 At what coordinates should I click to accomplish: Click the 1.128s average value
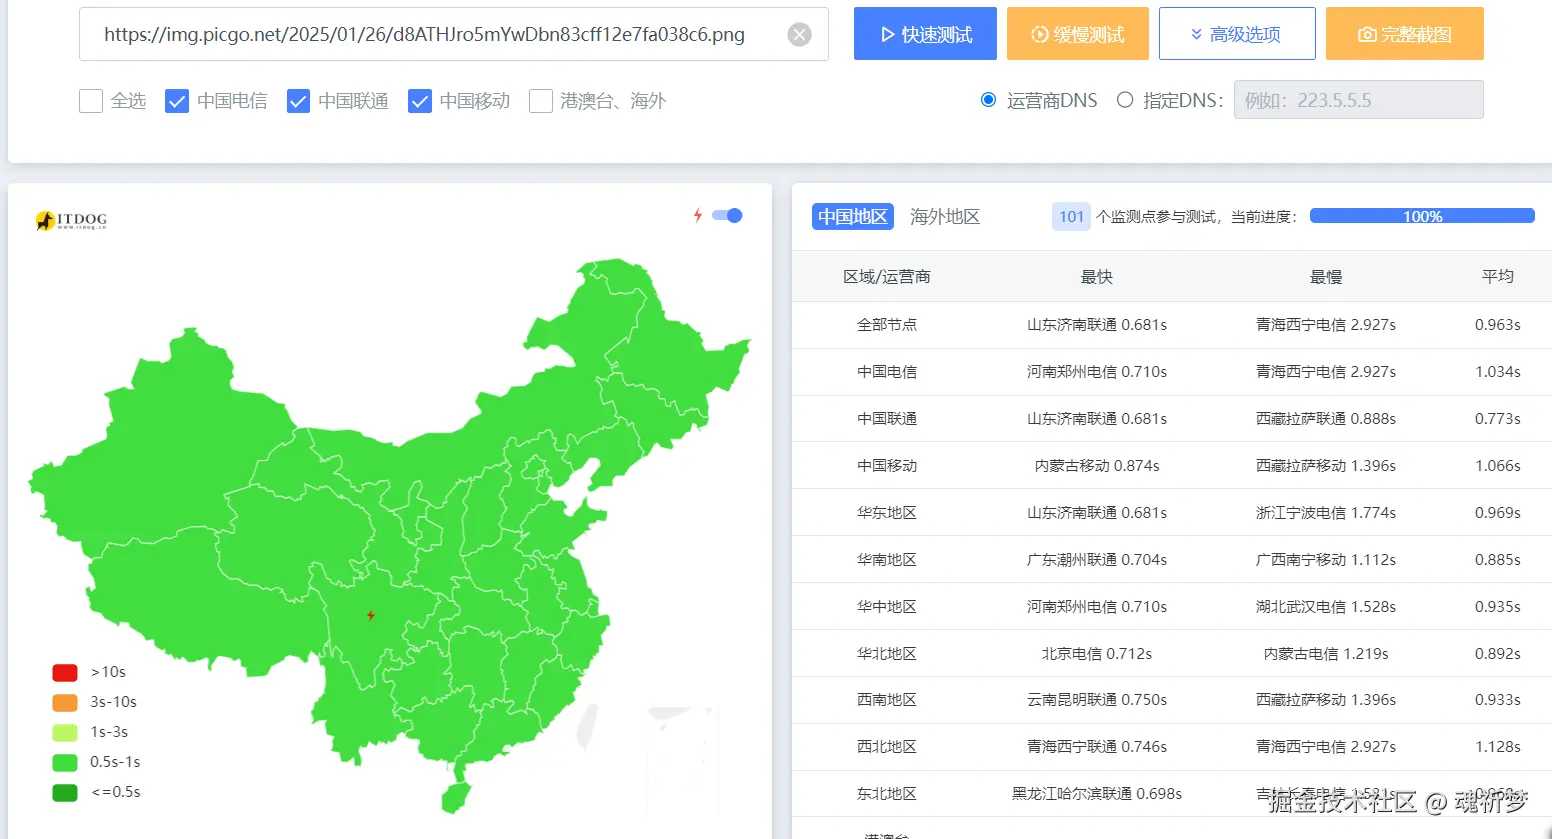pos(1498,747)
